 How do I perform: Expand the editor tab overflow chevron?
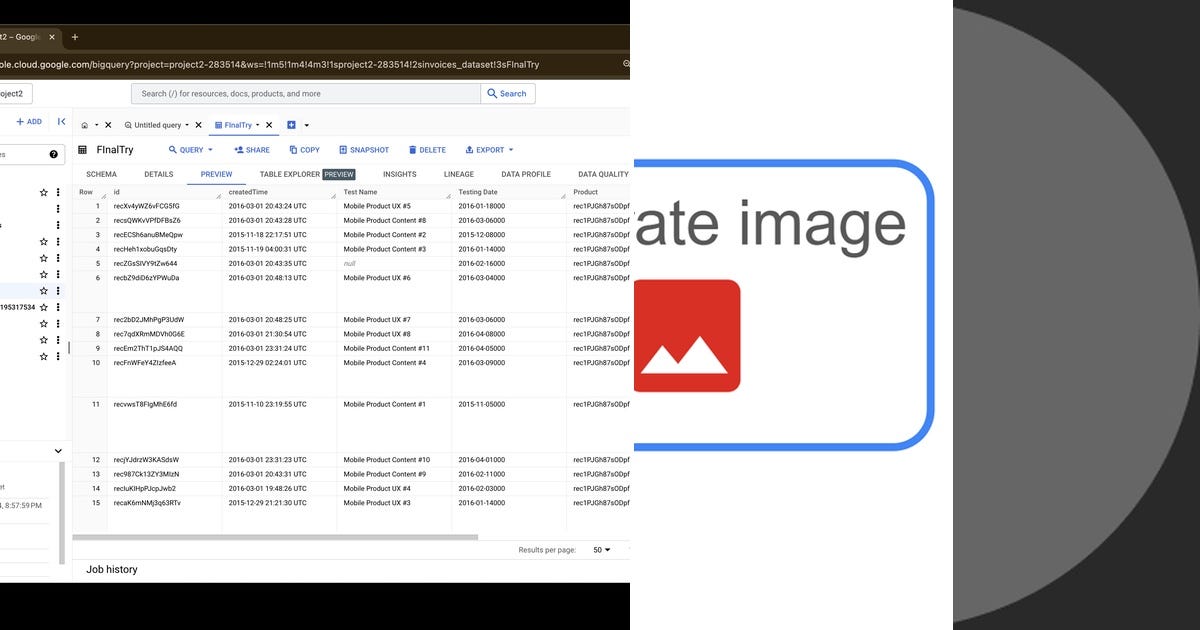[306, 125]
